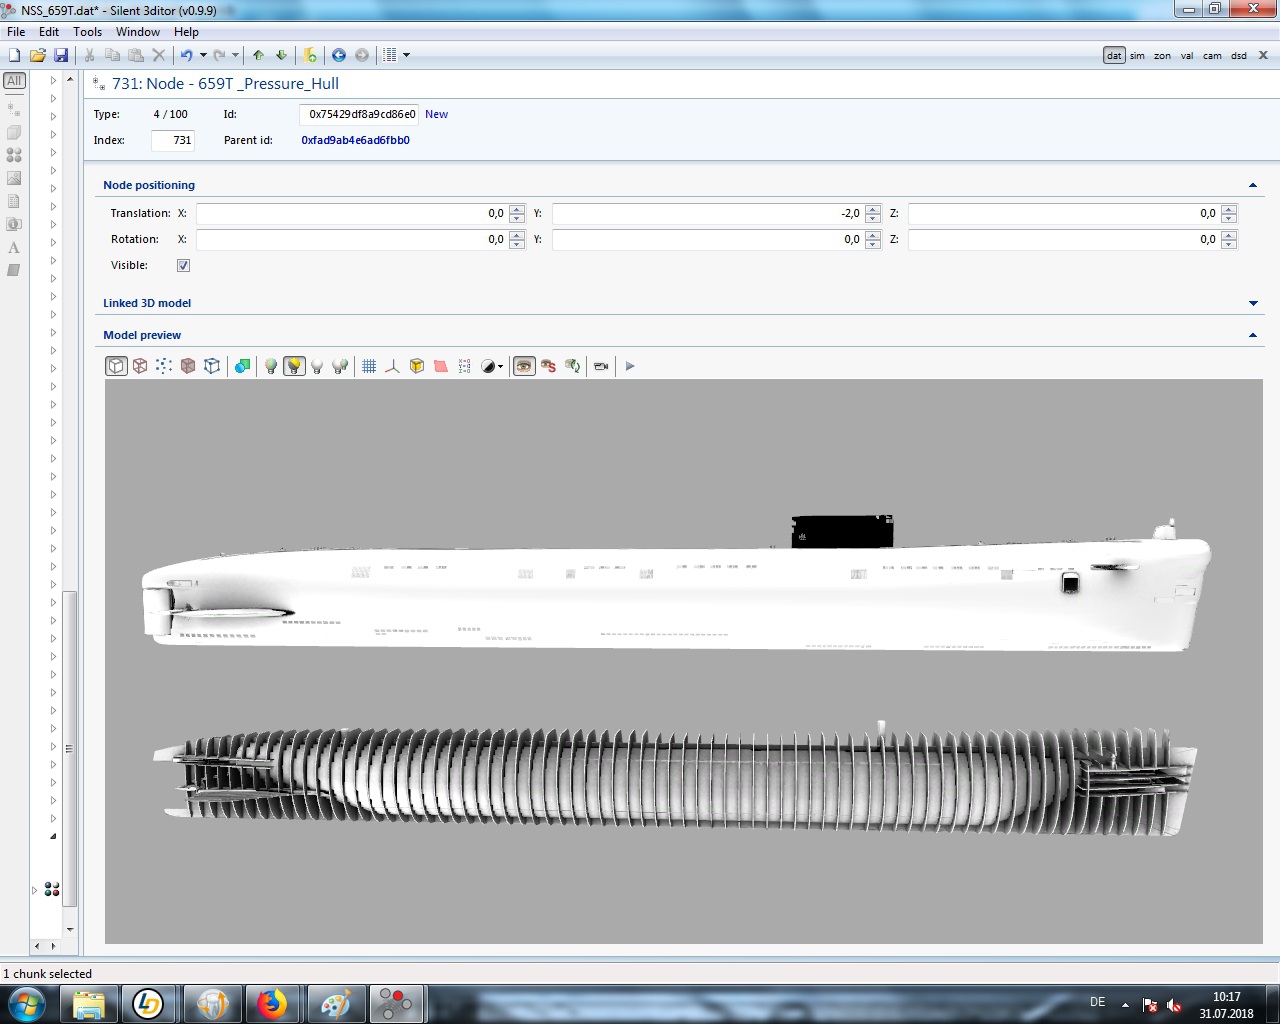The width and height of the screenshot is (1280, 1024).
Task: Switch to the cam file view
Action: (x=1212, y=56)
